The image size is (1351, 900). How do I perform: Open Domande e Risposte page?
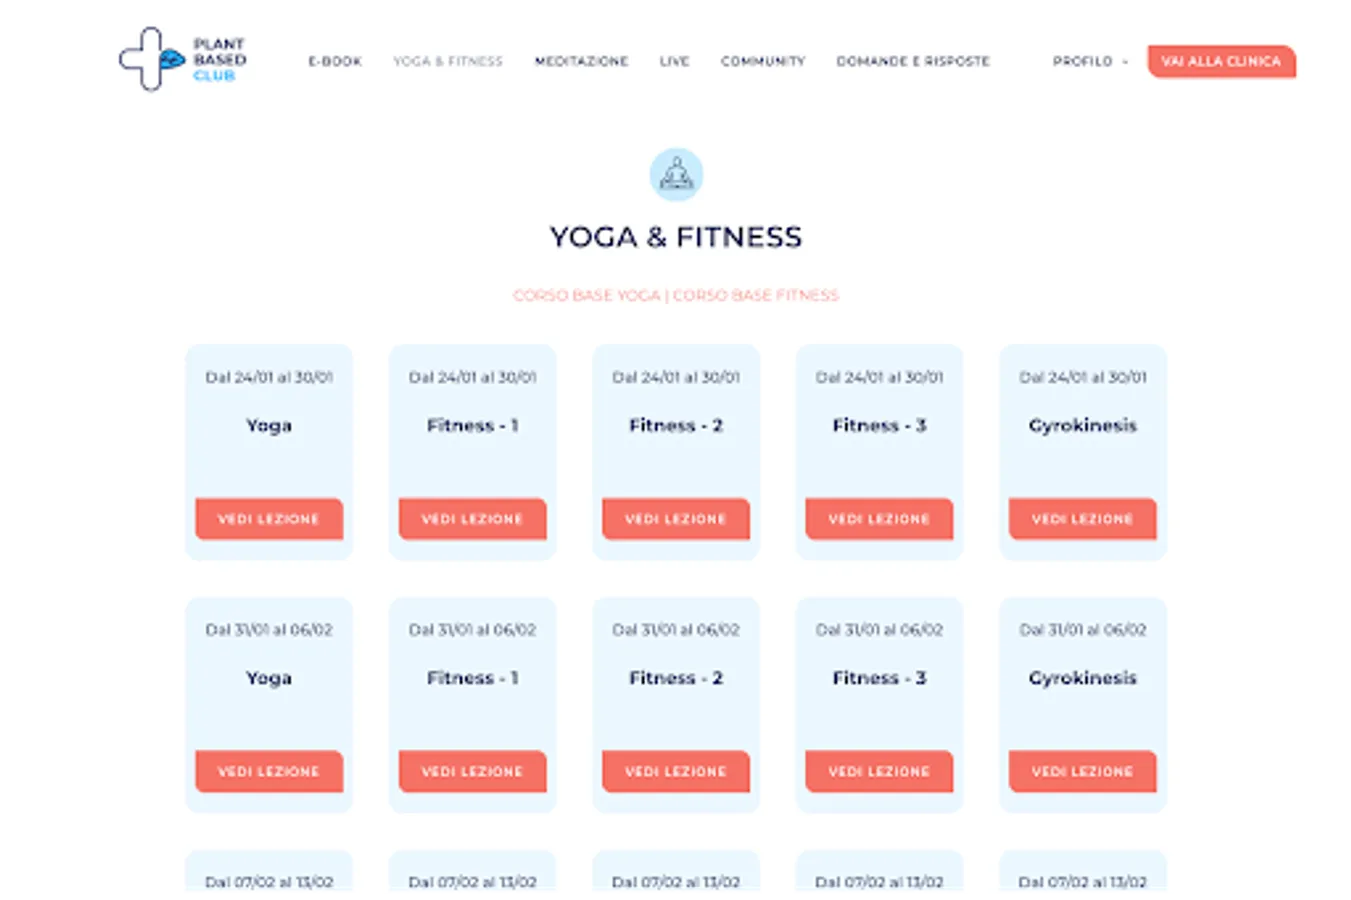point(912,61)
